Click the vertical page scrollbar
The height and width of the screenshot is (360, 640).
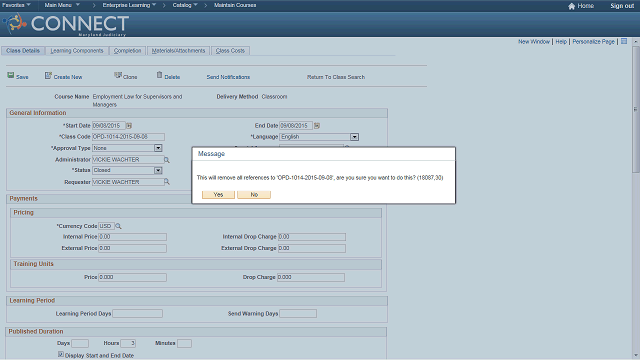(636, 110)
